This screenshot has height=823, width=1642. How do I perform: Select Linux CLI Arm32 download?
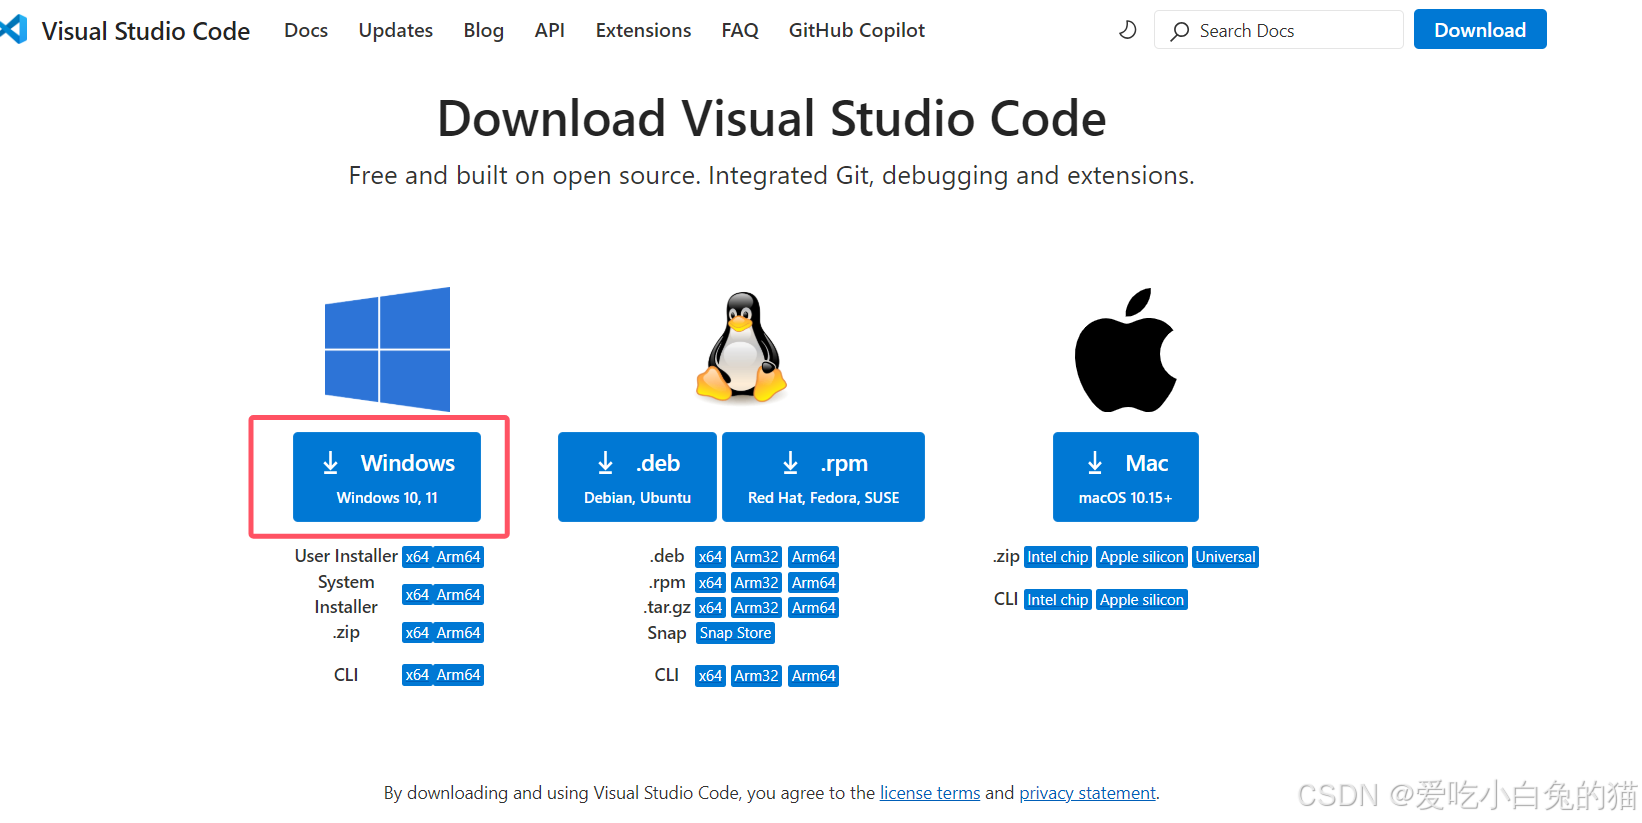click(756, 676)
